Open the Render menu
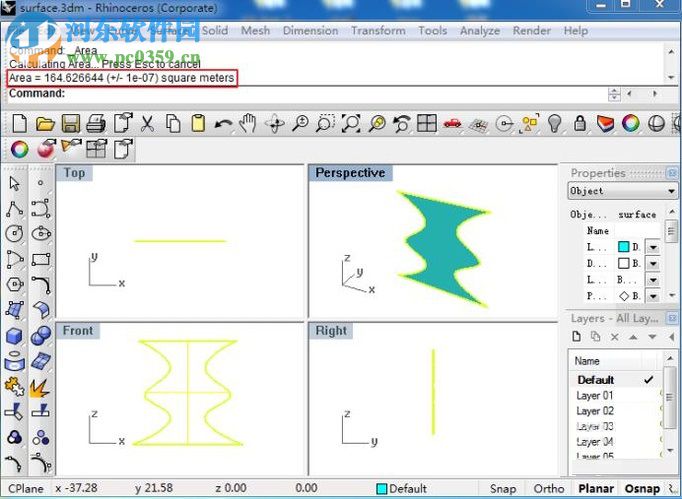This screenshot has width=682, height=499. click(x=532, y=30)
